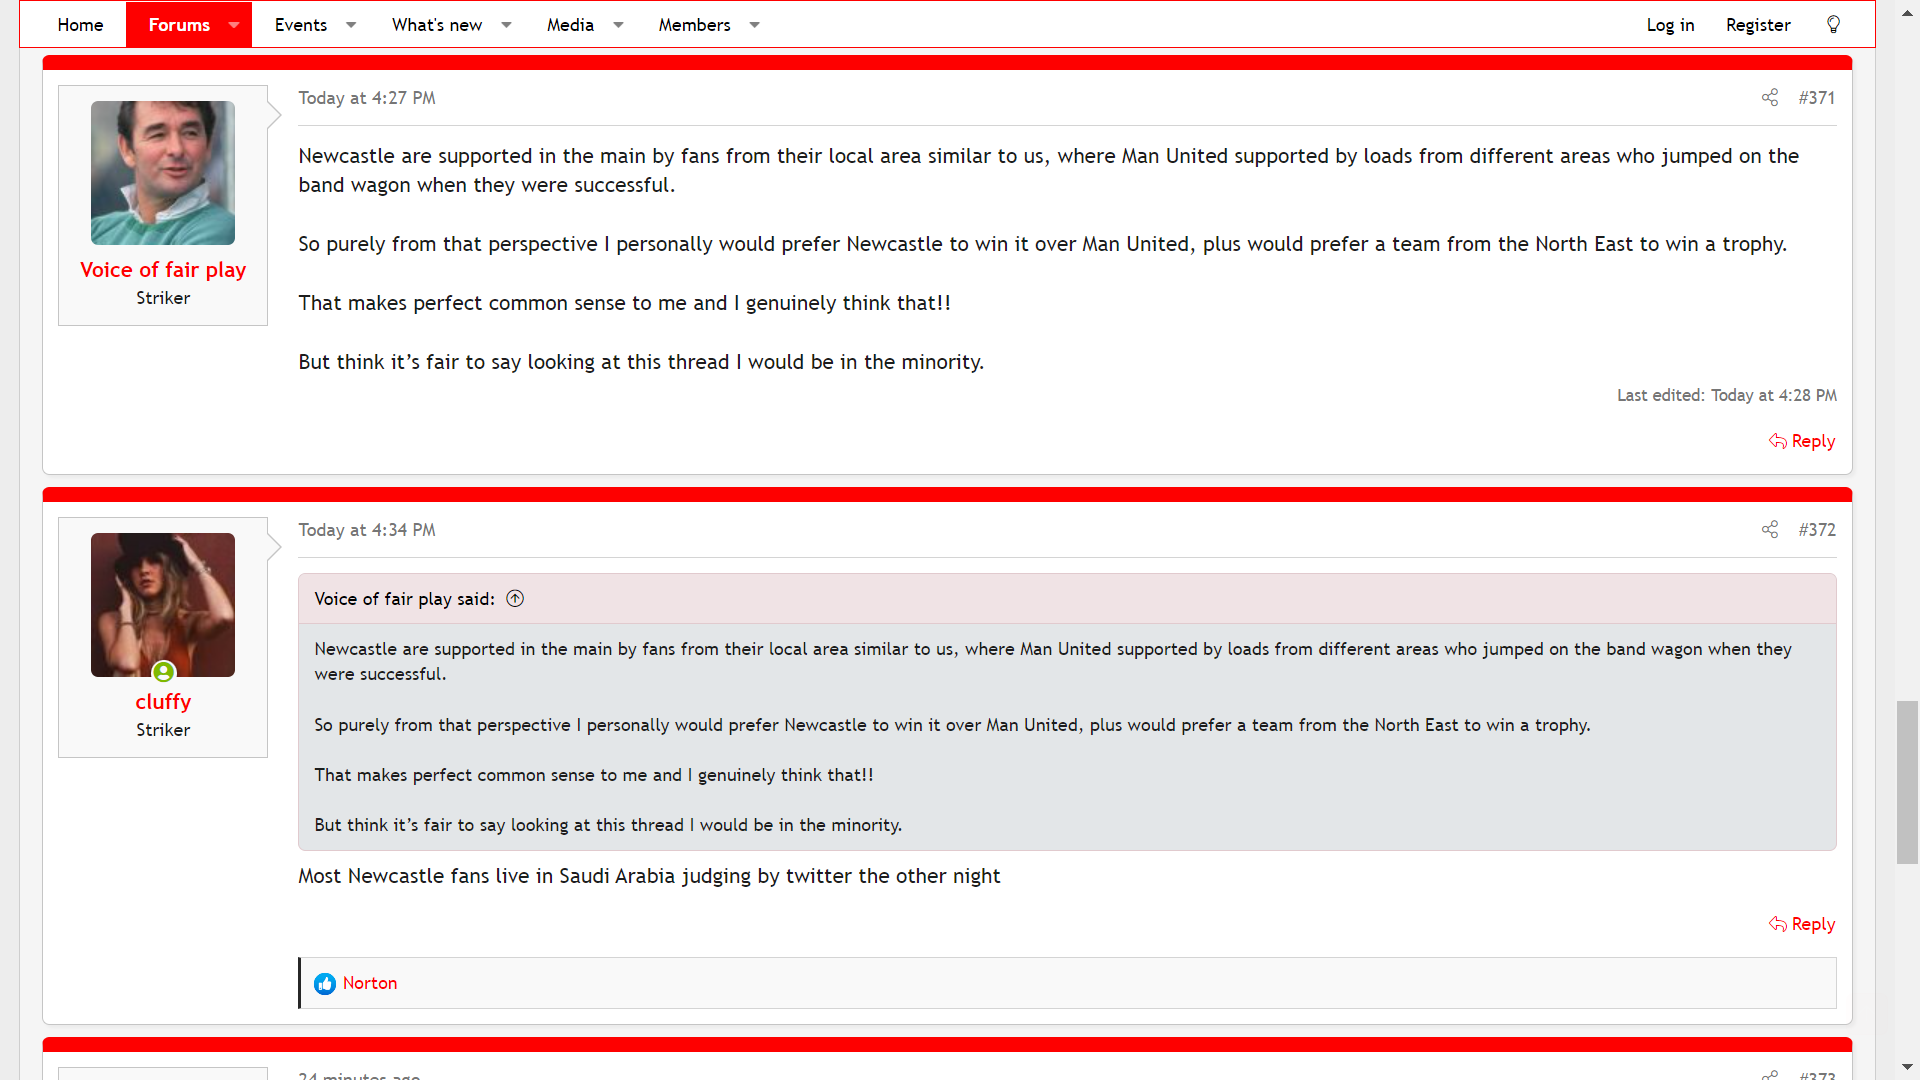Click the vertical scrollbar thumb
This screenshot has height=1080, width=1920.
coord(1907,782)
